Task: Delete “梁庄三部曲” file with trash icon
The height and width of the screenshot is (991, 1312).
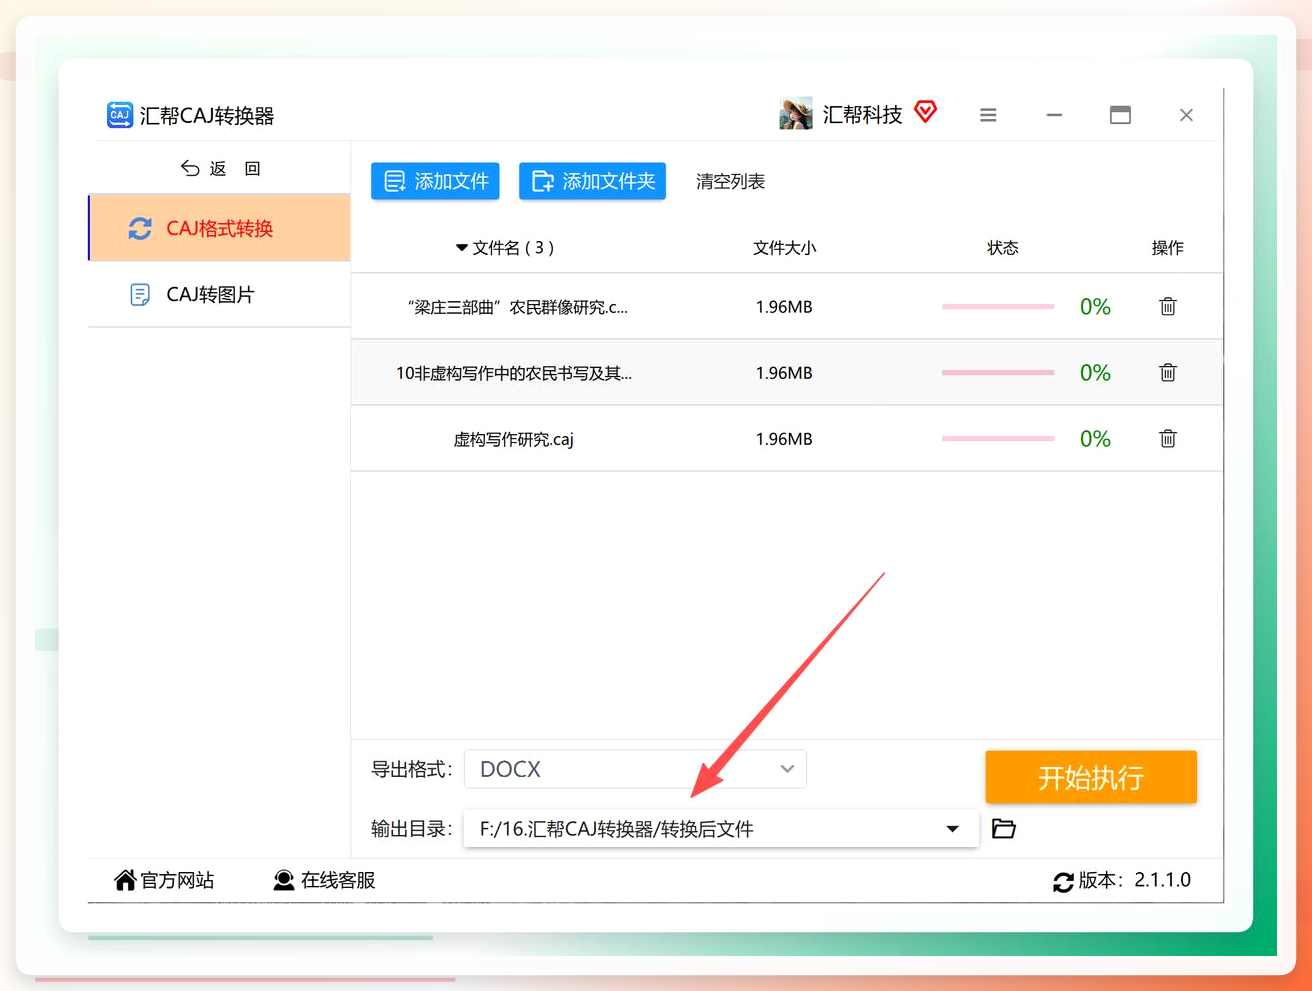Action: click(1168, 306)
